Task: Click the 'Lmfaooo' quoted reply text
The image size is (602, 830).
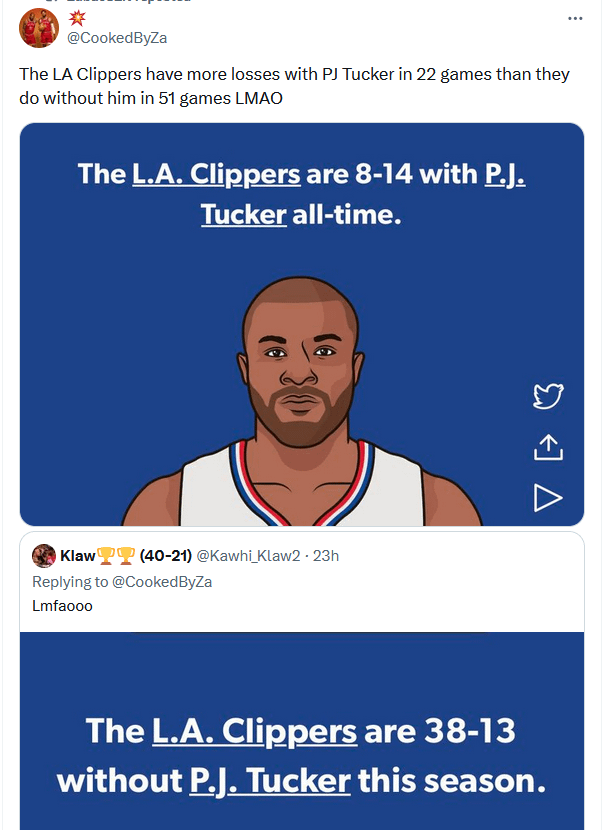Action: pyautogui.click(x=63, y=605)
